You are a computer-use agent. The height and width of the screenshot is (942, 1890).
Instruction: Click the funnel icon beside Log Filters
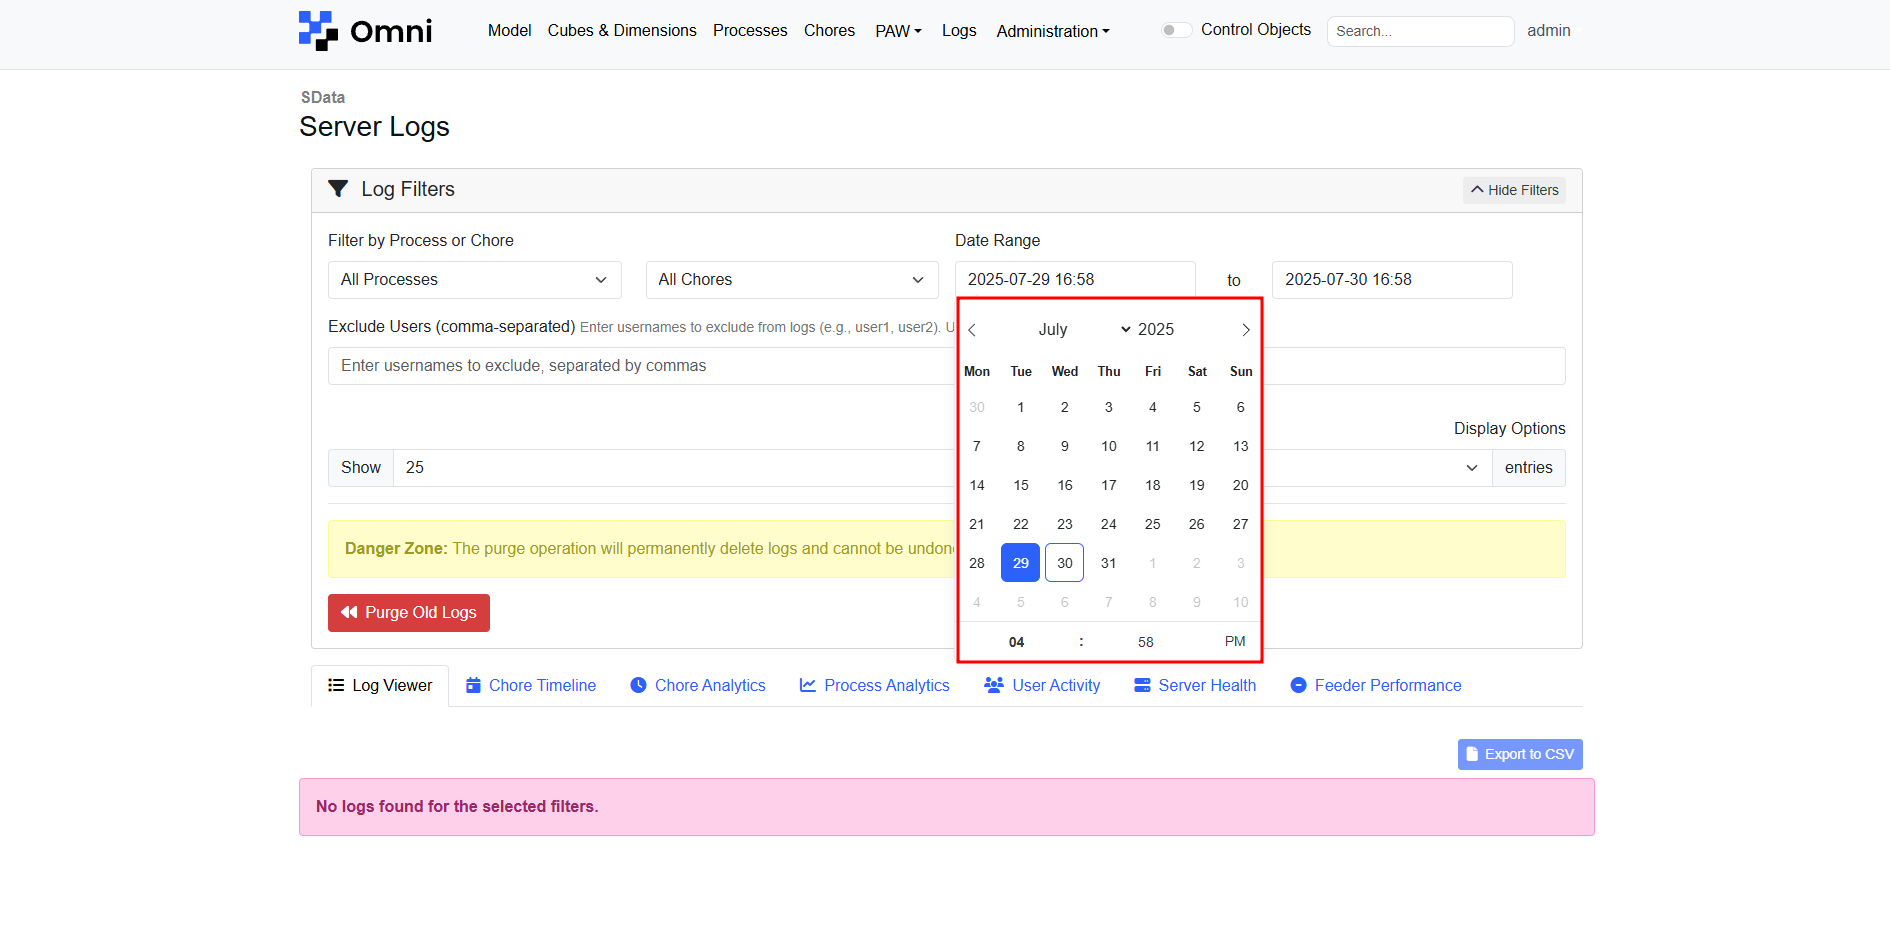(338, 189)
